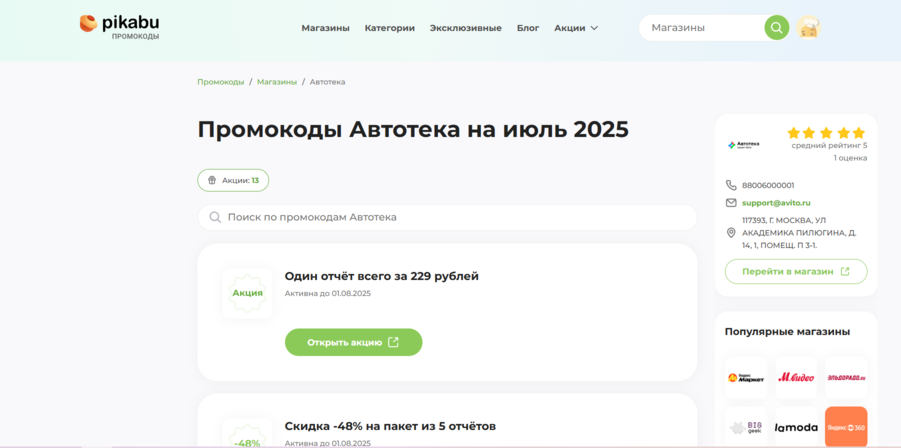
Task: Open Яндекс Маркет store logo
Action: [746, 378]
